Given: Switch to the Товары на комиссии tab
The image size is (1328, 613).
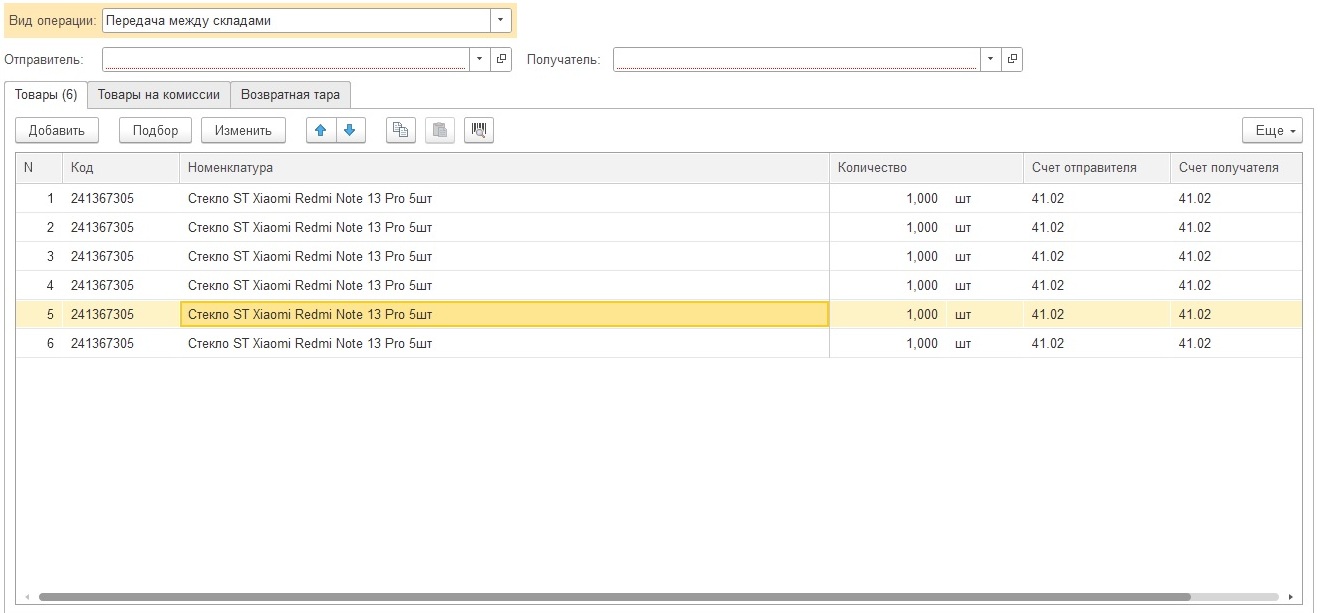Looking at the screenshot, I should coord(159,95).
